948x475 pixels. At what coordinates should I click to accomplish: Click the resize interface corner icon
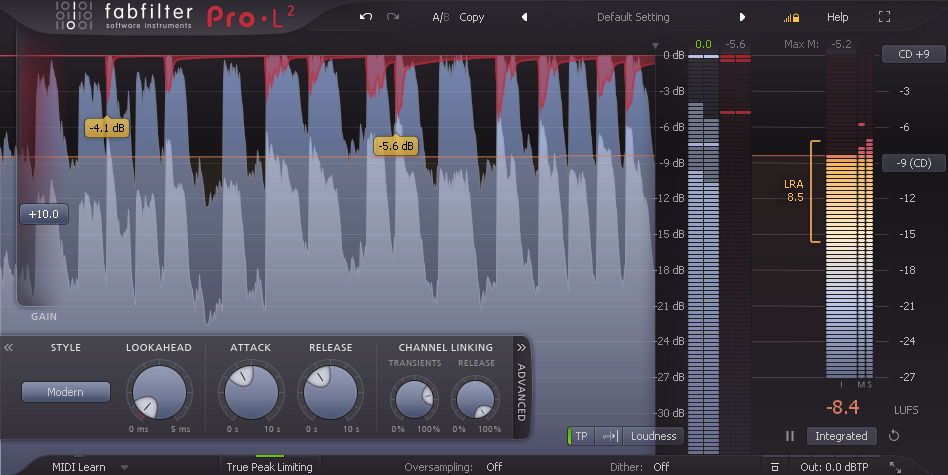point(895,467)
